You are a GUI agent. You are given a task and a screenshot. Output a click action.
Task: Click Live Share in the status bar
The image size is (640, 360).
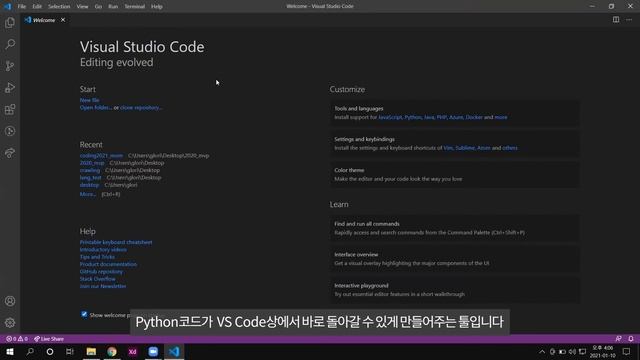click(49, 339)
